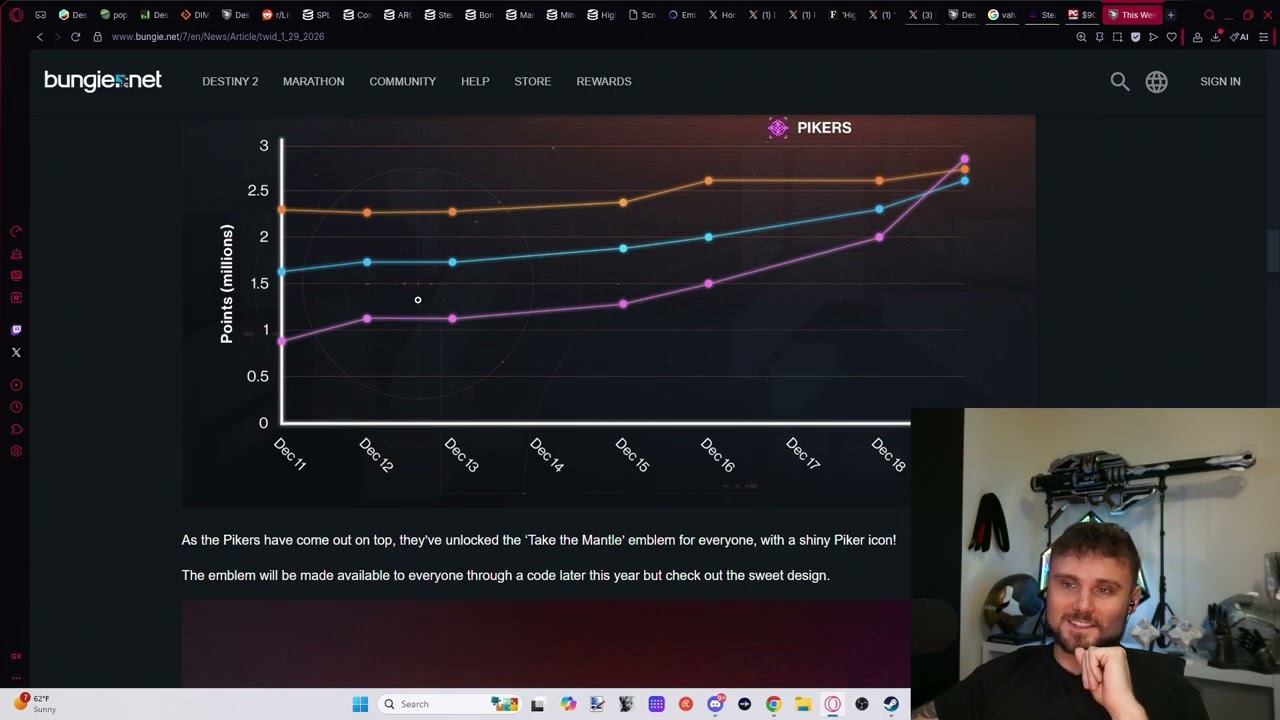
Task: Open the language globe selector
Action: point(1156,82)
